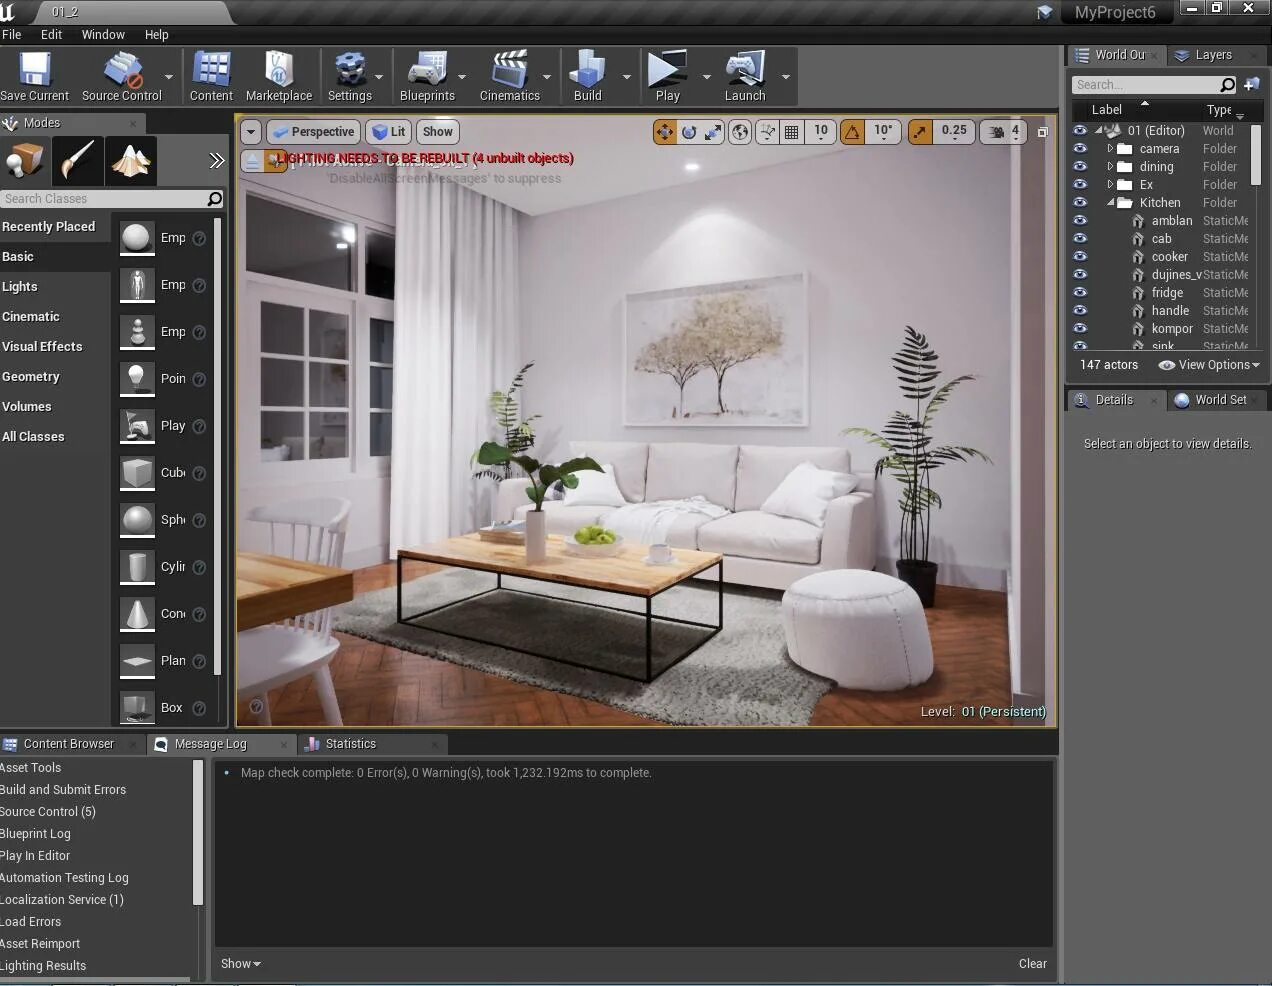This screenshot has height=986, width=1272.
Task: Open the Window menu
Action: coord(103,34)
